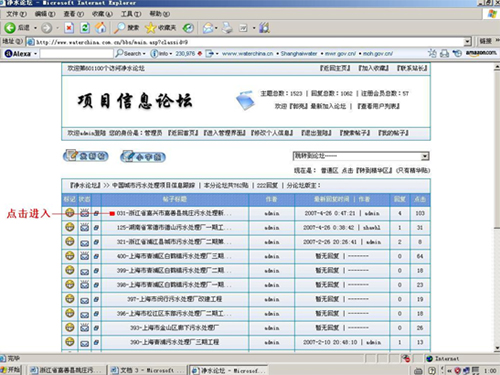Expand the address bar dropdown arrow
The width and height of the screenshot is (500, 375).
467,42
